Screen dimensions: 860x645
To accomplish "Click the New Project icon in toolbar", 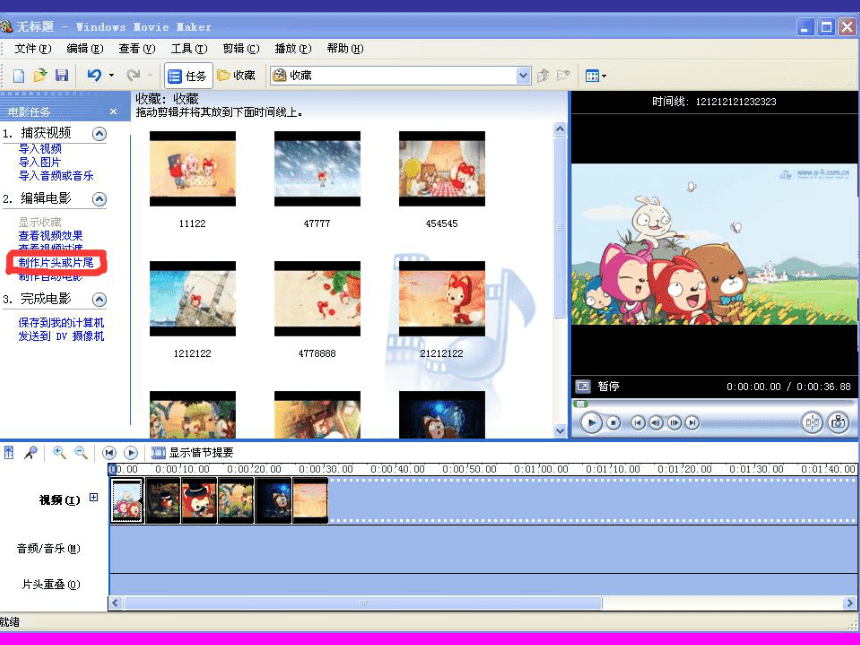I will pos(19,76).
